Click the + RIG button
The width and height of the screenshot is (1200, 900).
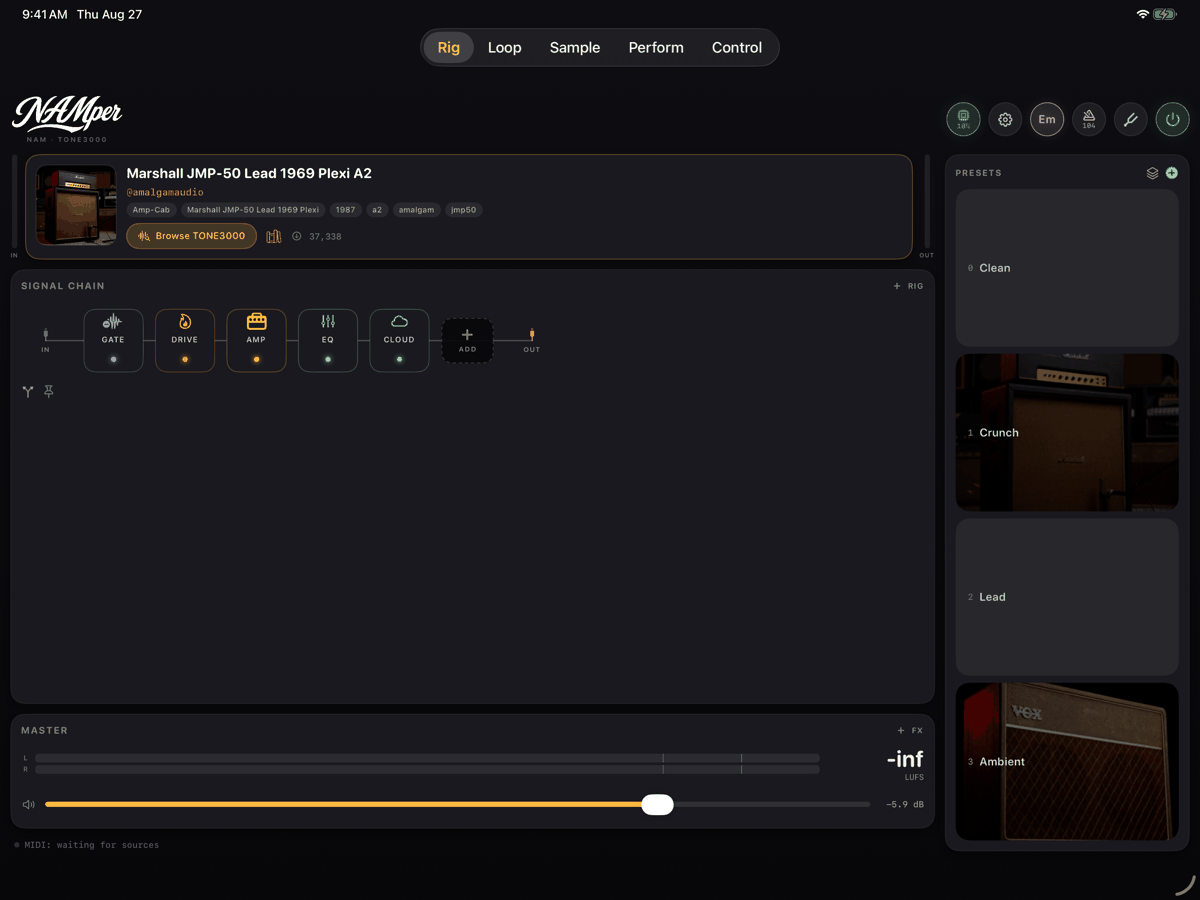pos(908,286)
